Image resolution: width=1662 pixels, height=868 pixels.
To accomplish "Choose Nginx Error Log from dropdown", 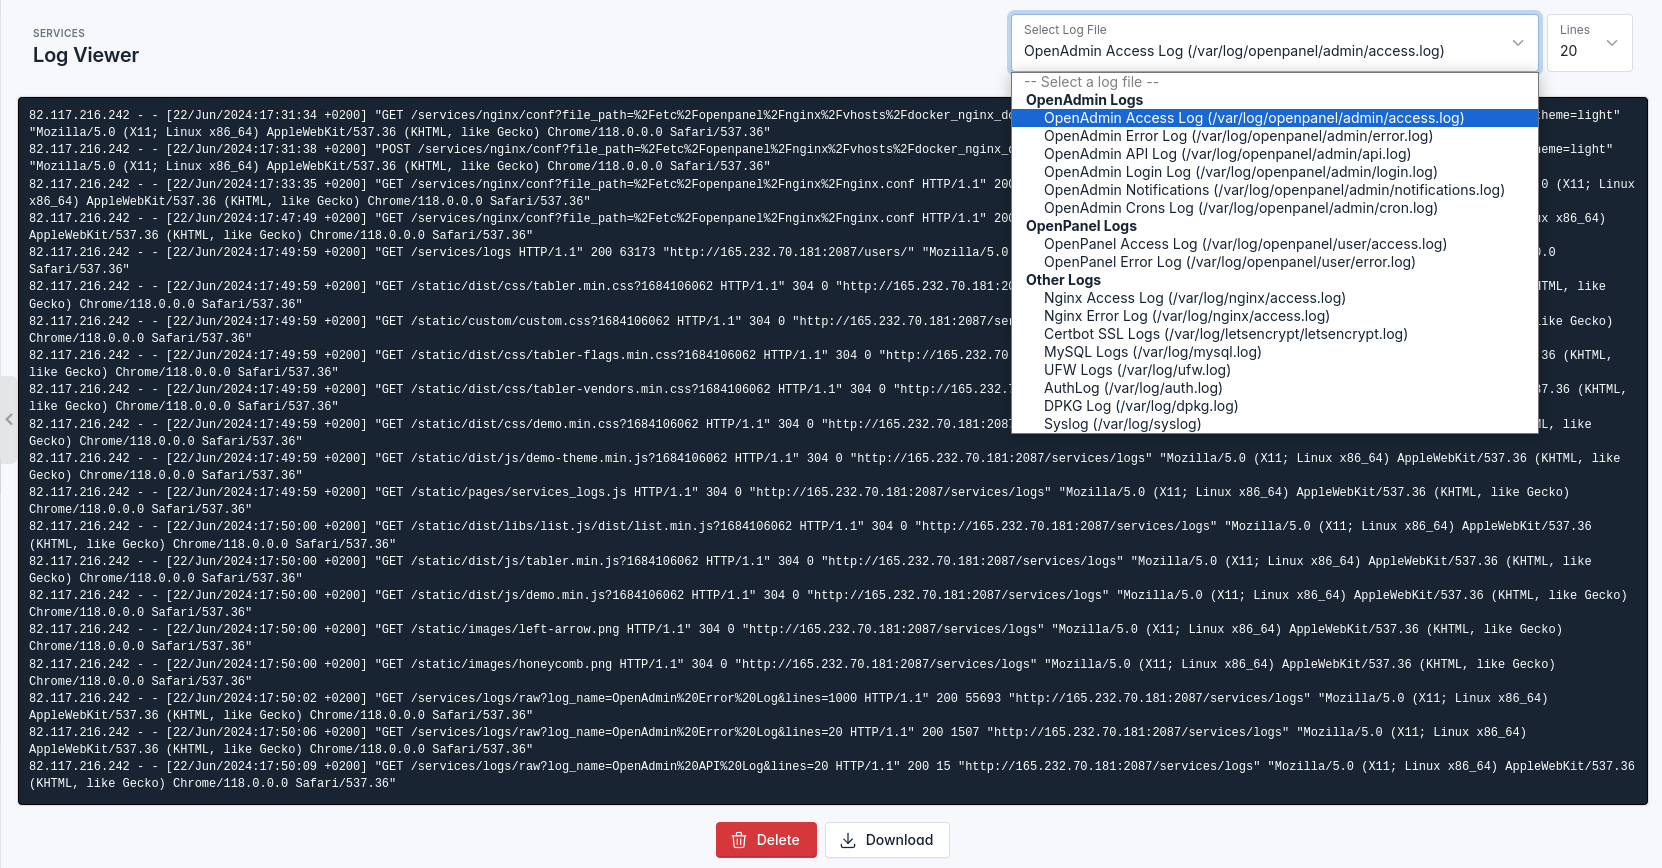I will pyautogui.click(x=1186, y=316).
